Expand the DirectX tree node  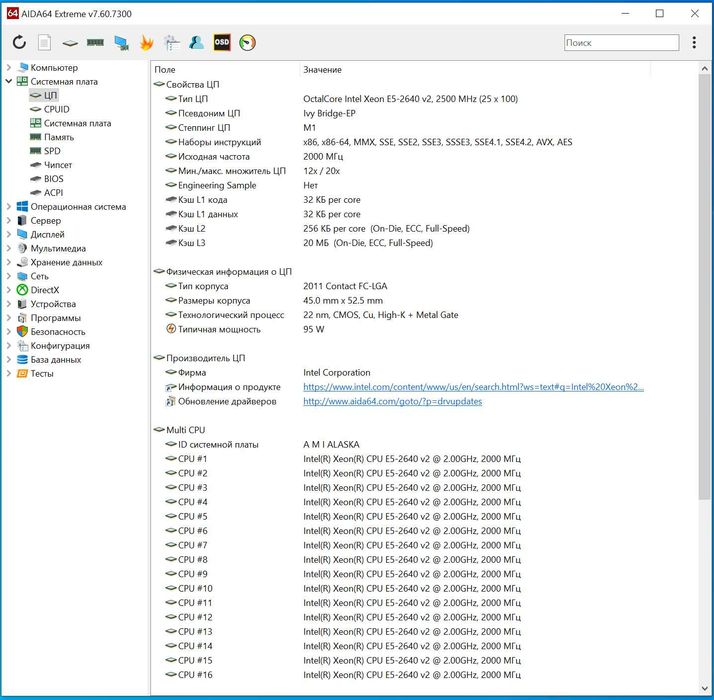(9, 290)
